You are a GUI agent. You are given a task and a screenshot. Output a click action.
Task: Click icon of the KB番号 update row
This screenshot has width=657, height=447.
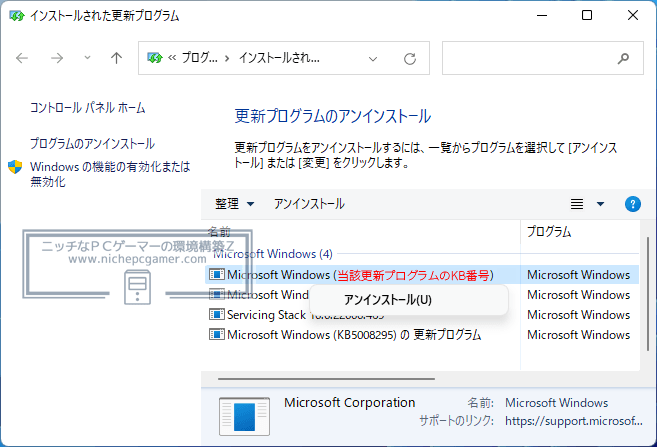point(217,274)
